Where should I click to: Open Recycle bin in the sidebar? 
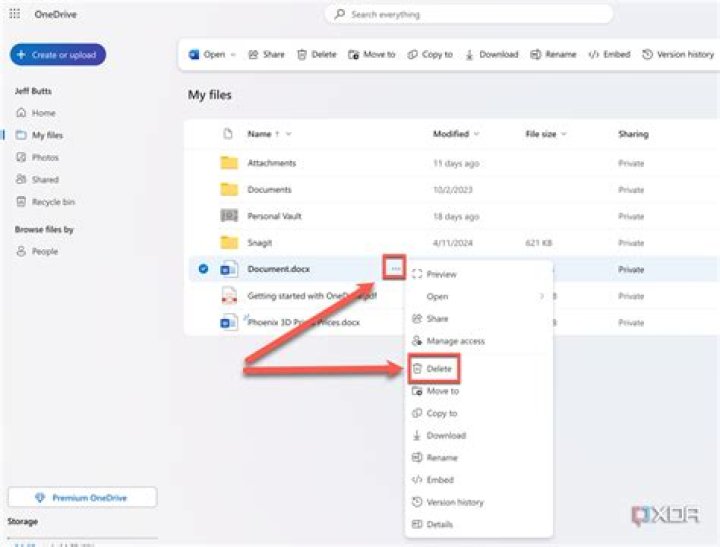point(52,202)
